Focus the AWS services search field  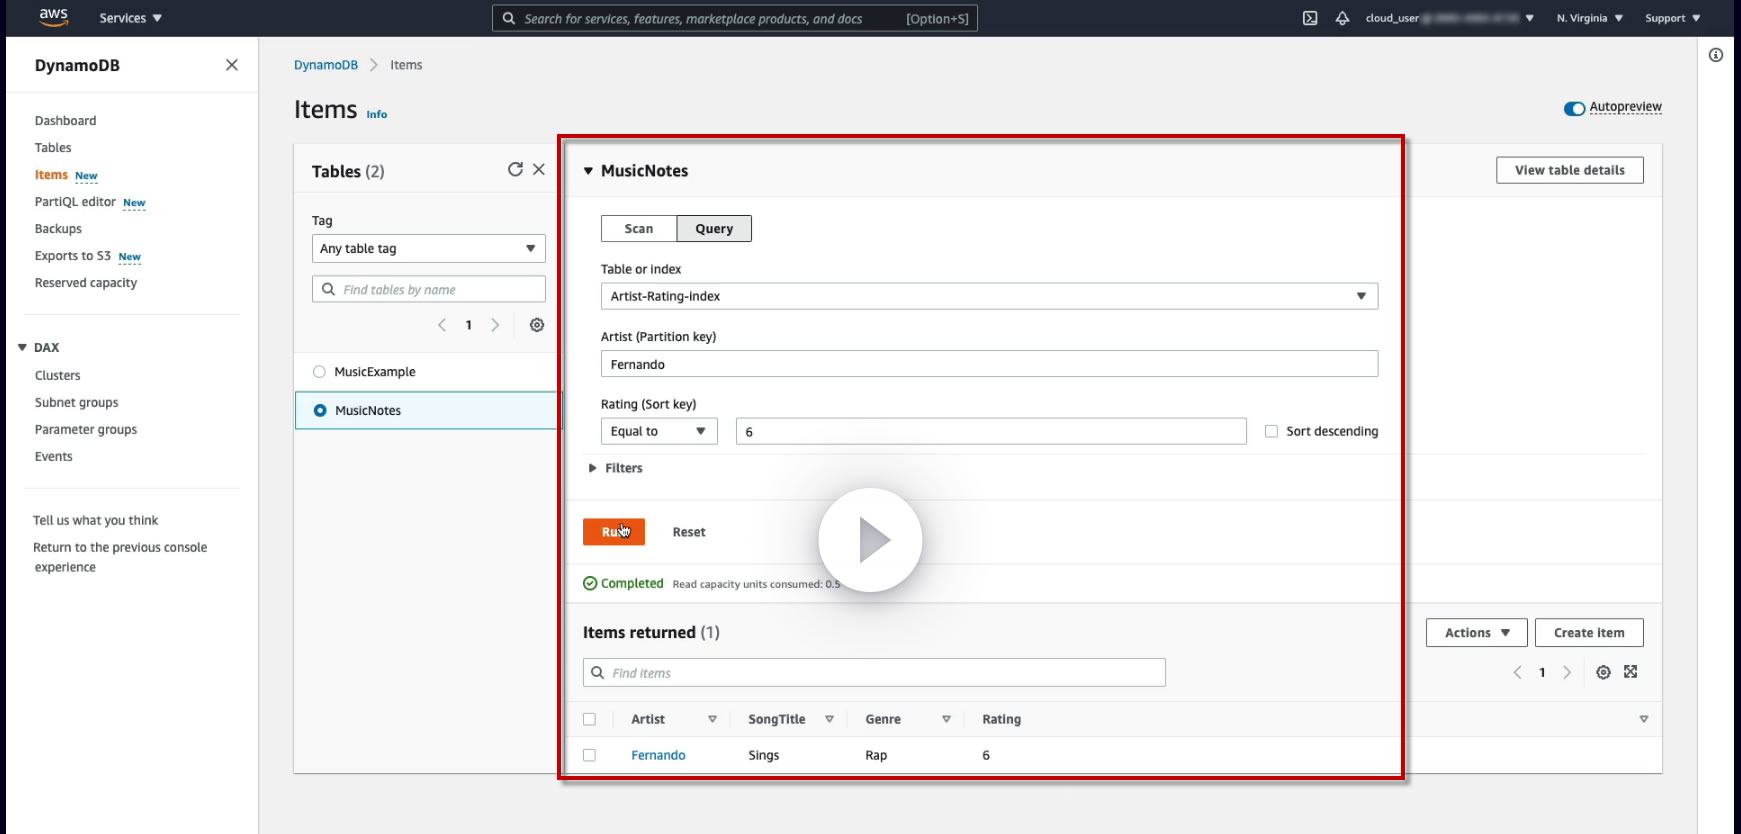pyautogui.click(x=735, y=18)
